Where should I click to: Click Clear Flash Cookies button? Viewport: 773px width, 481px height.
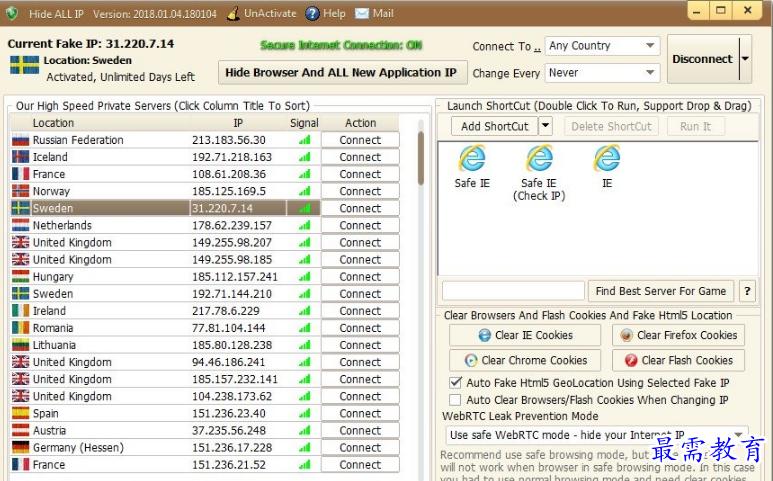click(x=678, y=360)
